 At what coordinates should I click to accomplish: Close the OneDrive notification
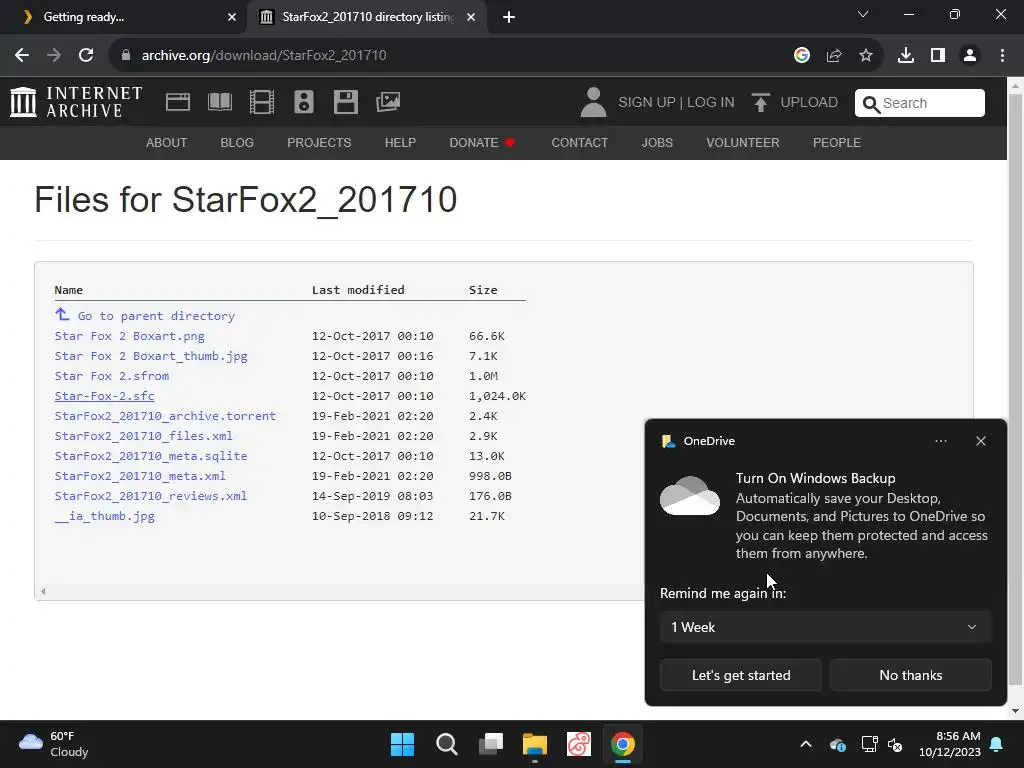pyautogui.click(x=980, y=441)
